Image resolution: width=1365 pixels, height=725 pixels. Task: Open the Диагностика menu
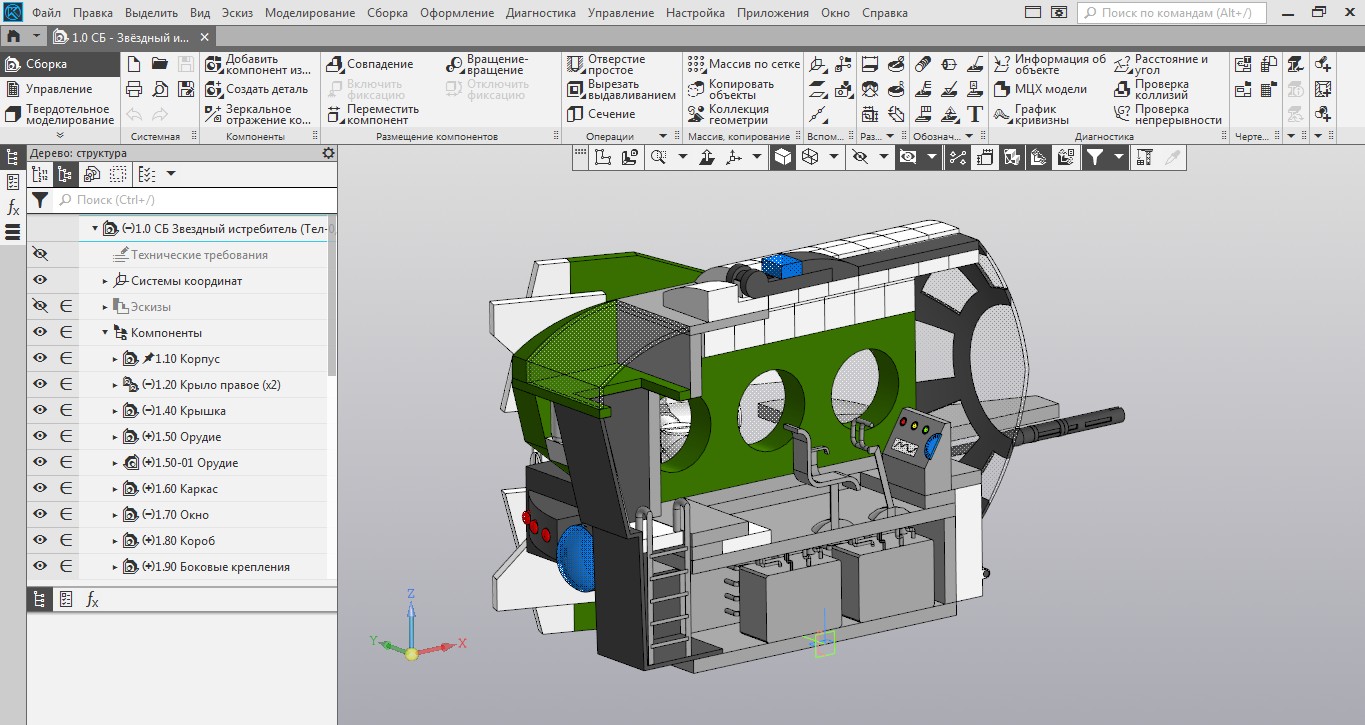click(540, 13)
